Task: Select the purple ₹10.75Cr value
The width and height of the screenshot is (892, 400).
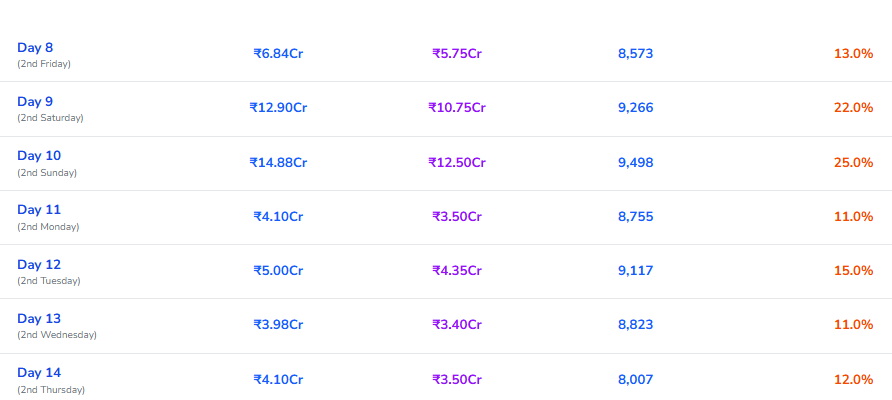Action: [x=457, y=108]
